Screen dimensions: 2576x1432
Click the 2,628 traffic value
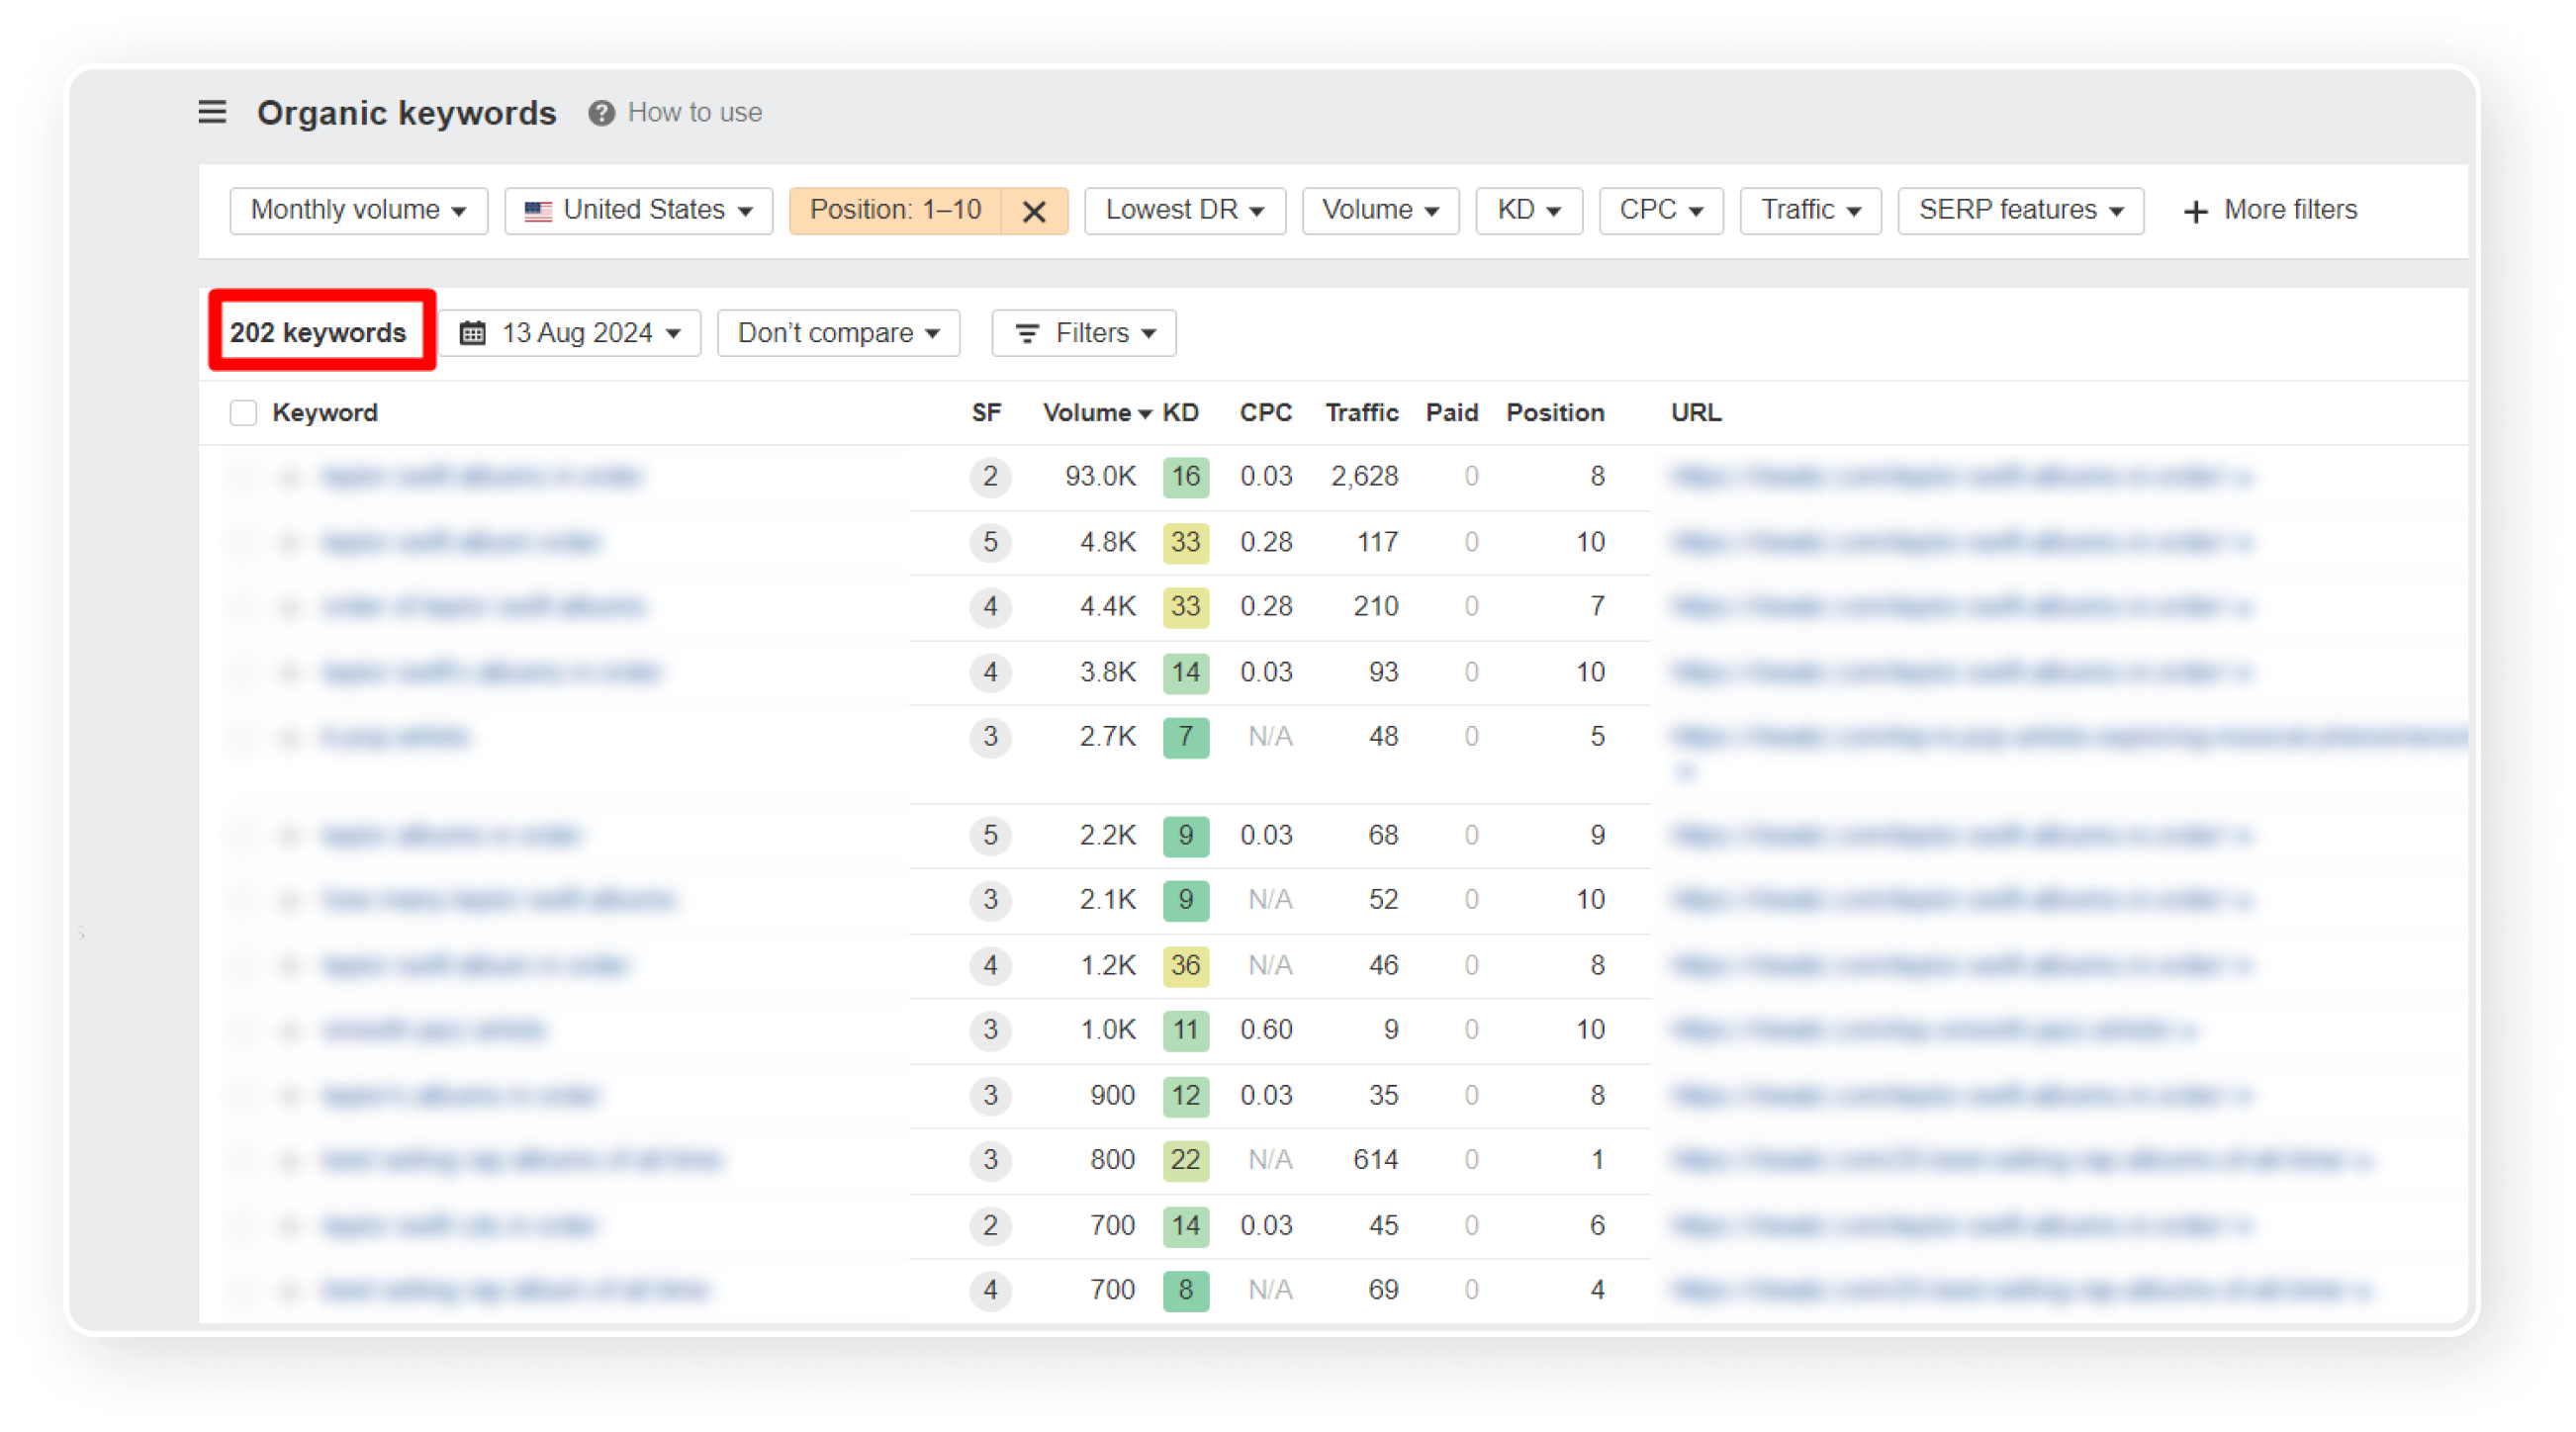[1364, 476]
